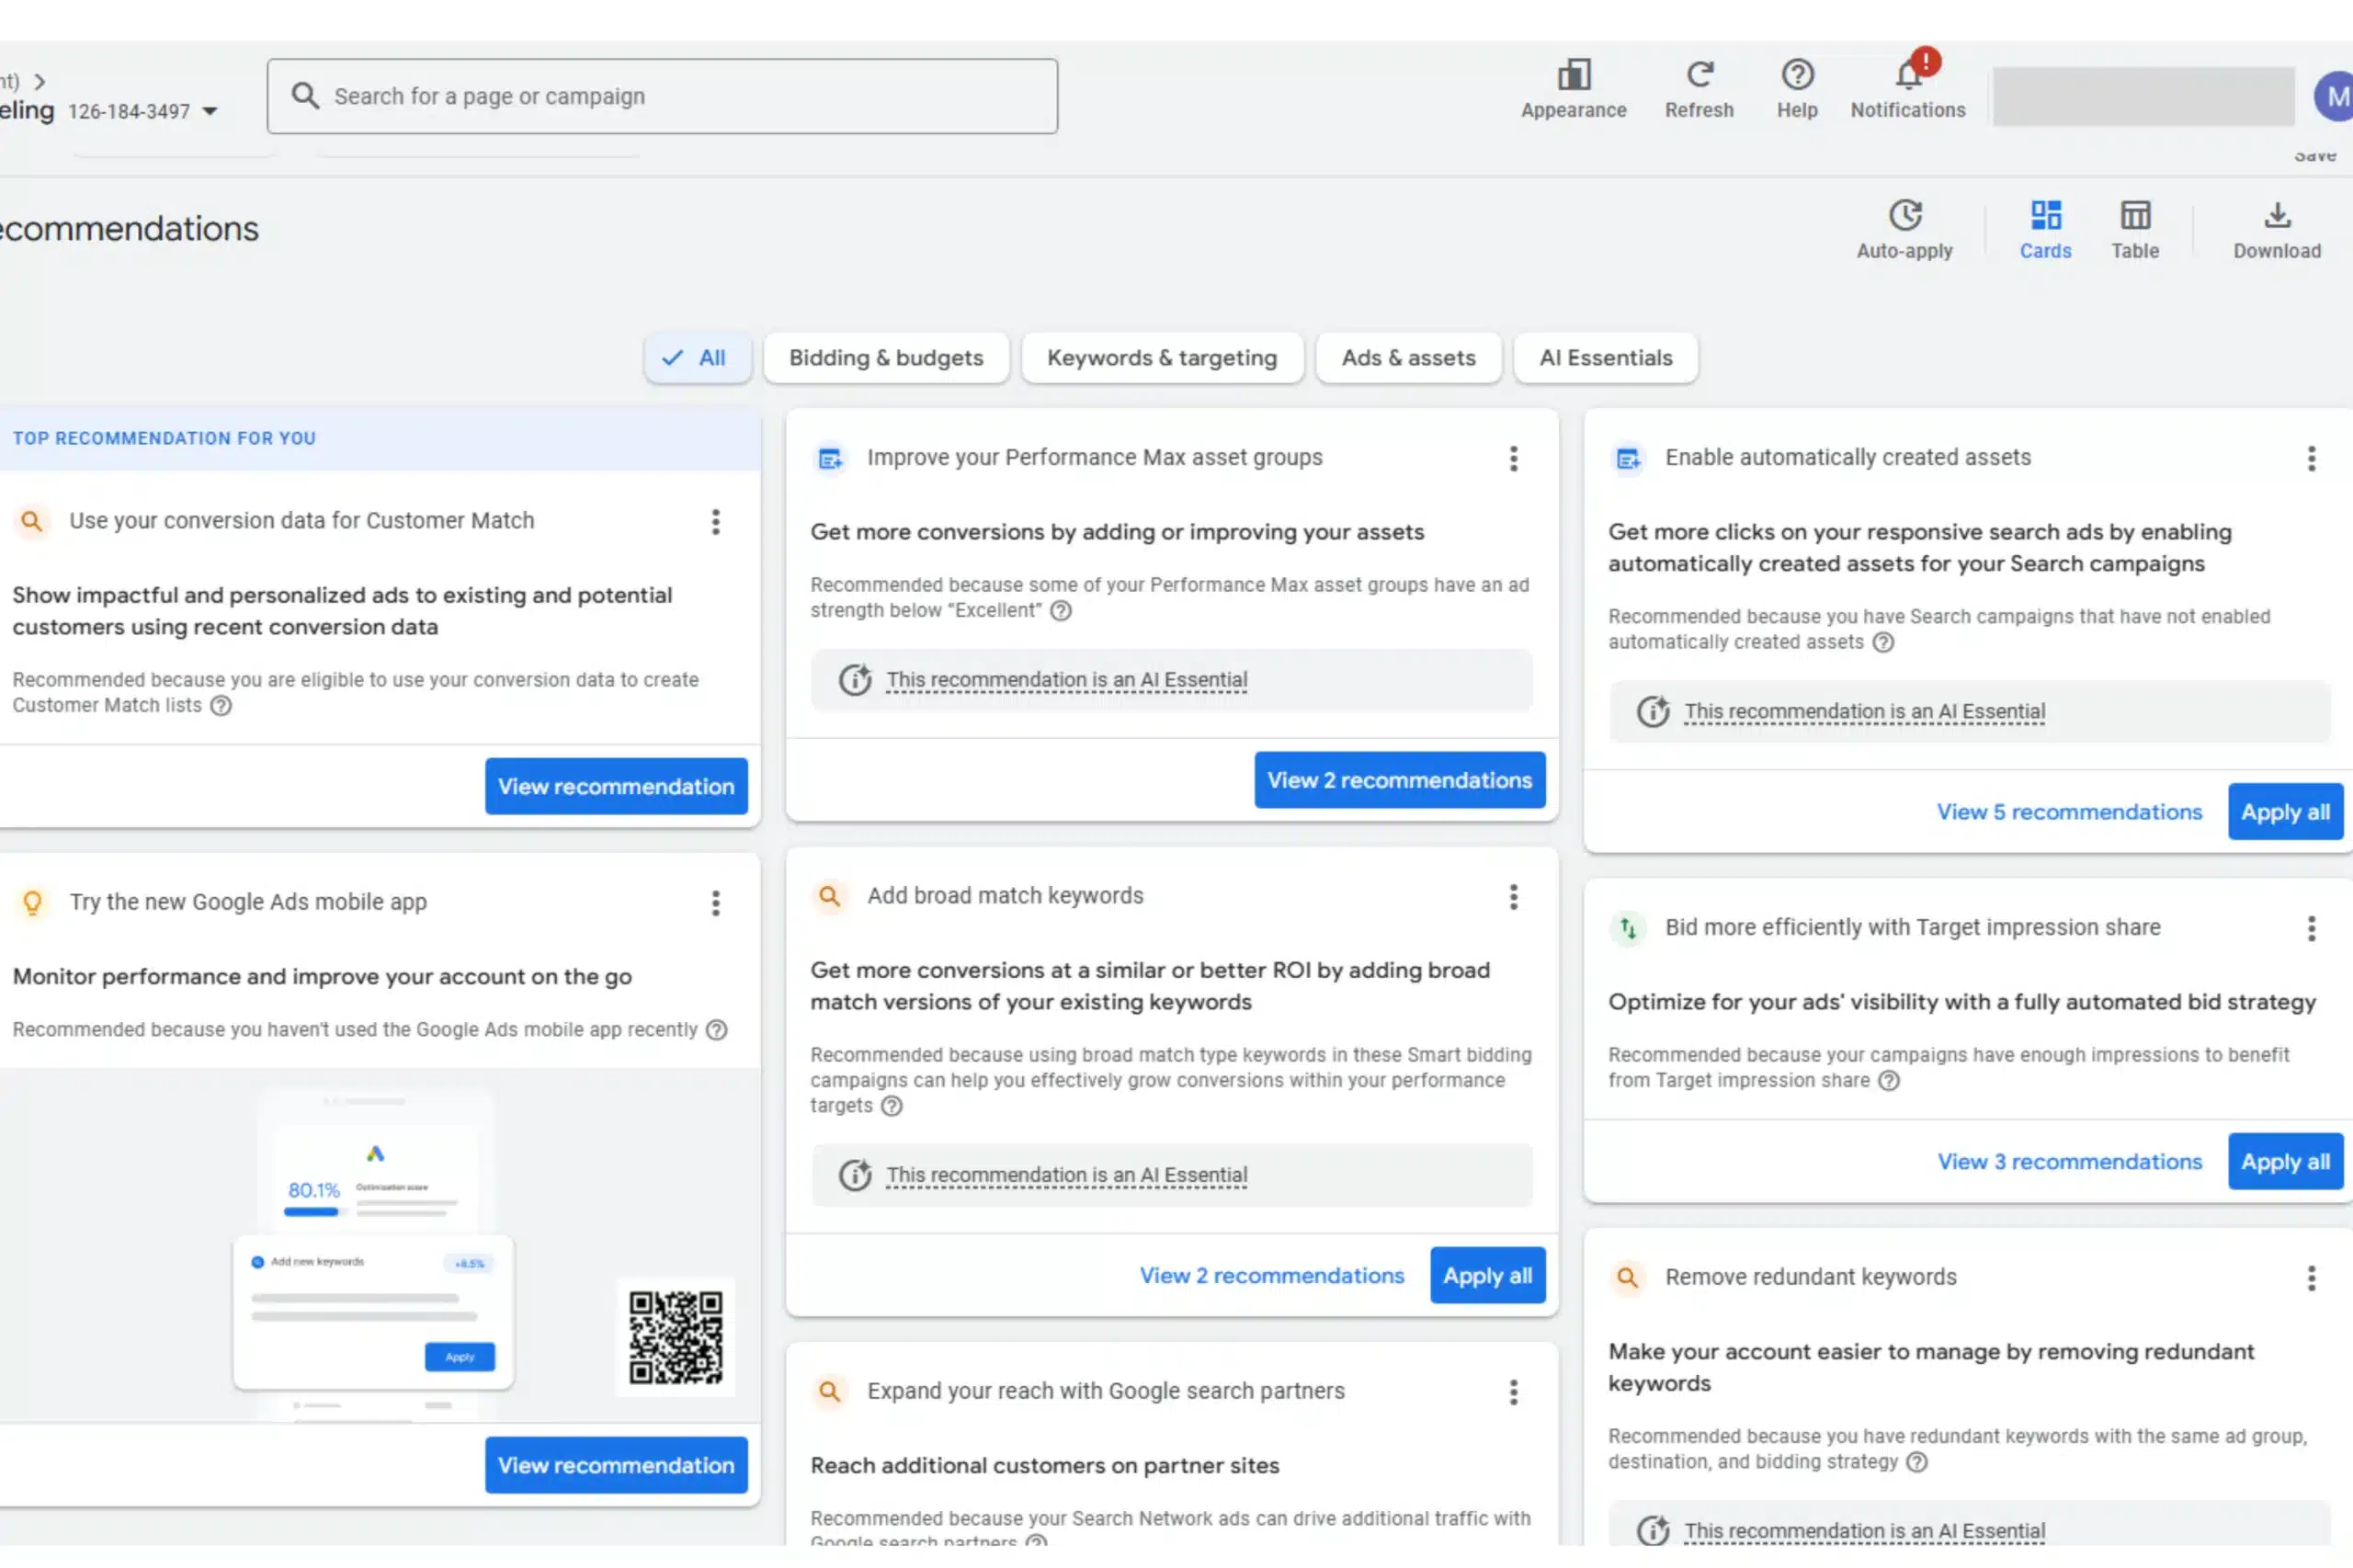
Task: Click View recommendation on the mobile app card
Action: [x=616, y=1465]
